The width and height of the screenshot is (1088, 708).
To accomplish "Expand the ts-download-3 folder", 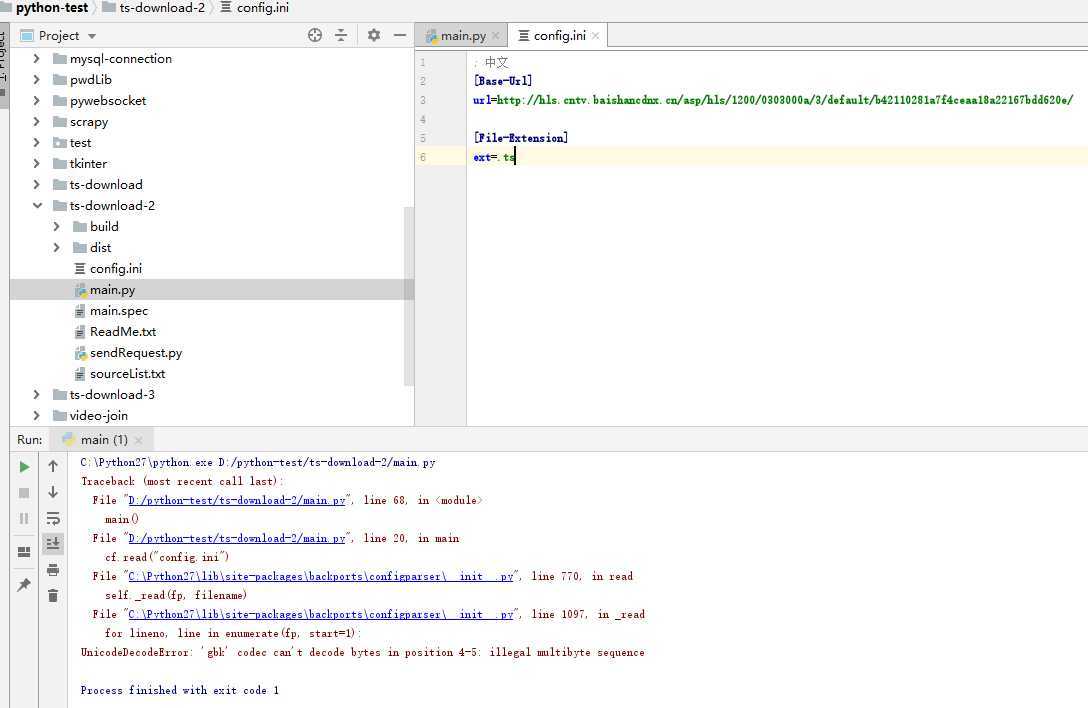I will click(x=36, y=394).
